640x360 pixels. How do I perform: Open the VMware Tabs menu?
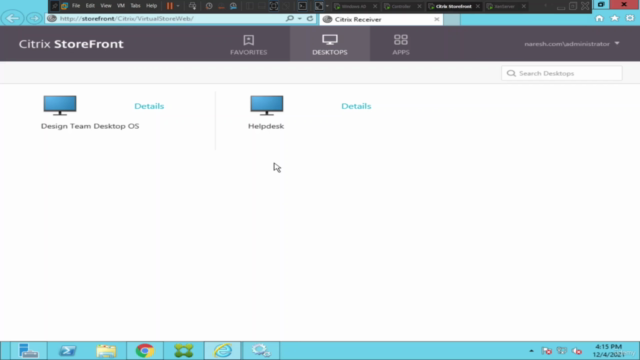[136, 6]
